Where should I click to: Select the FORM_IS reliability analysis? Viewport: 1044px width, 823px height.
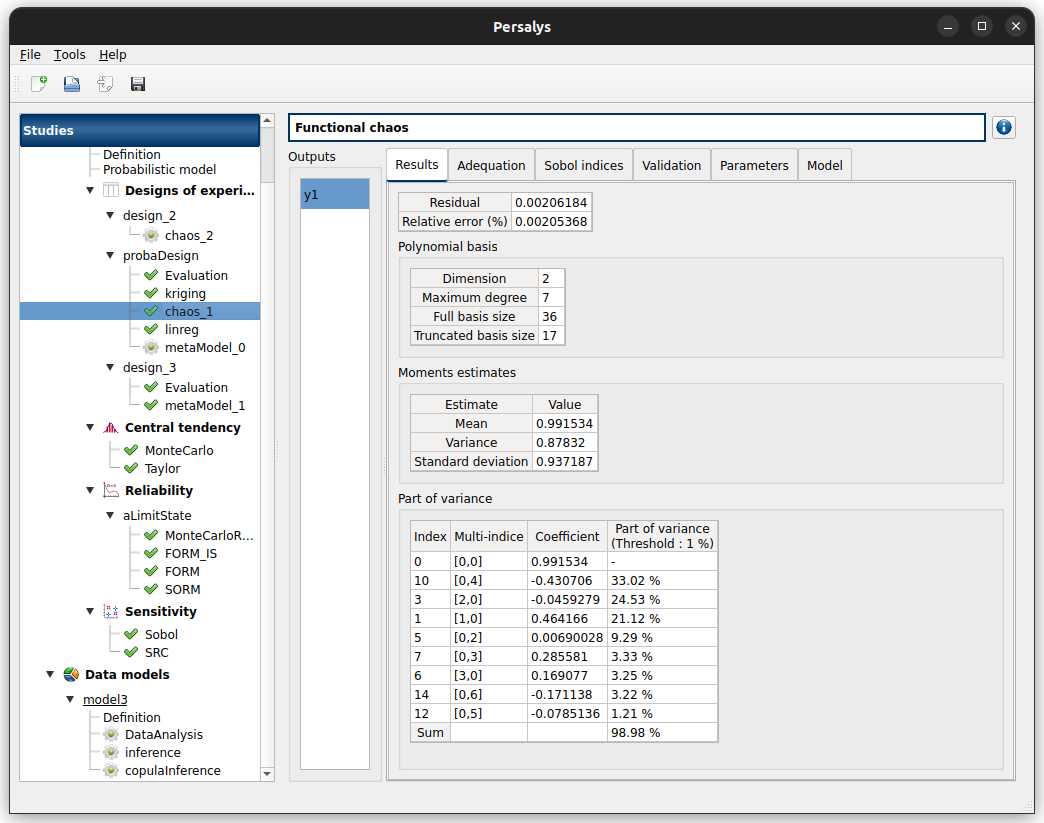pyautogui.click(x=190, y=554)
